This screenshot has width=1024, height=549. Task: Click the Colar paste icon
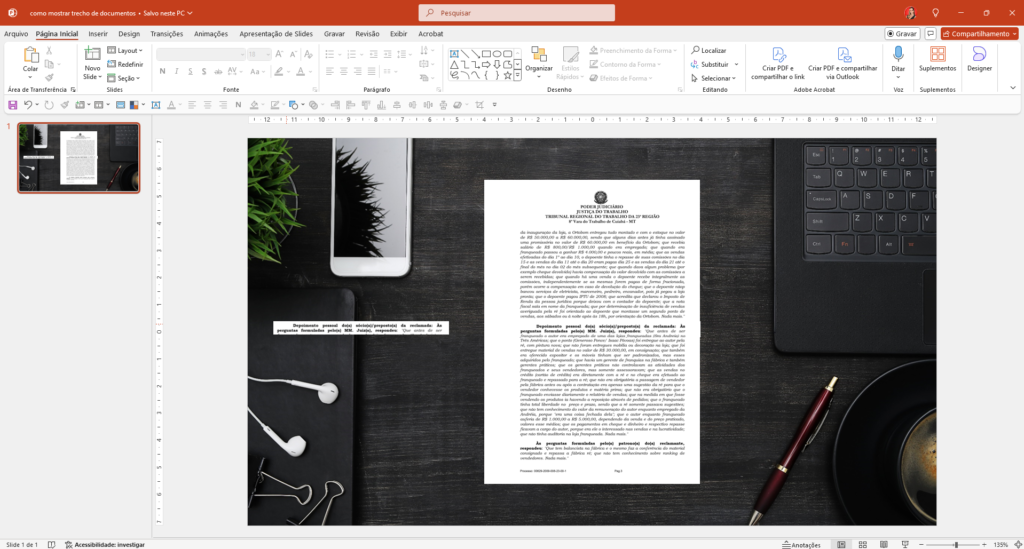(x=31, y=55)
